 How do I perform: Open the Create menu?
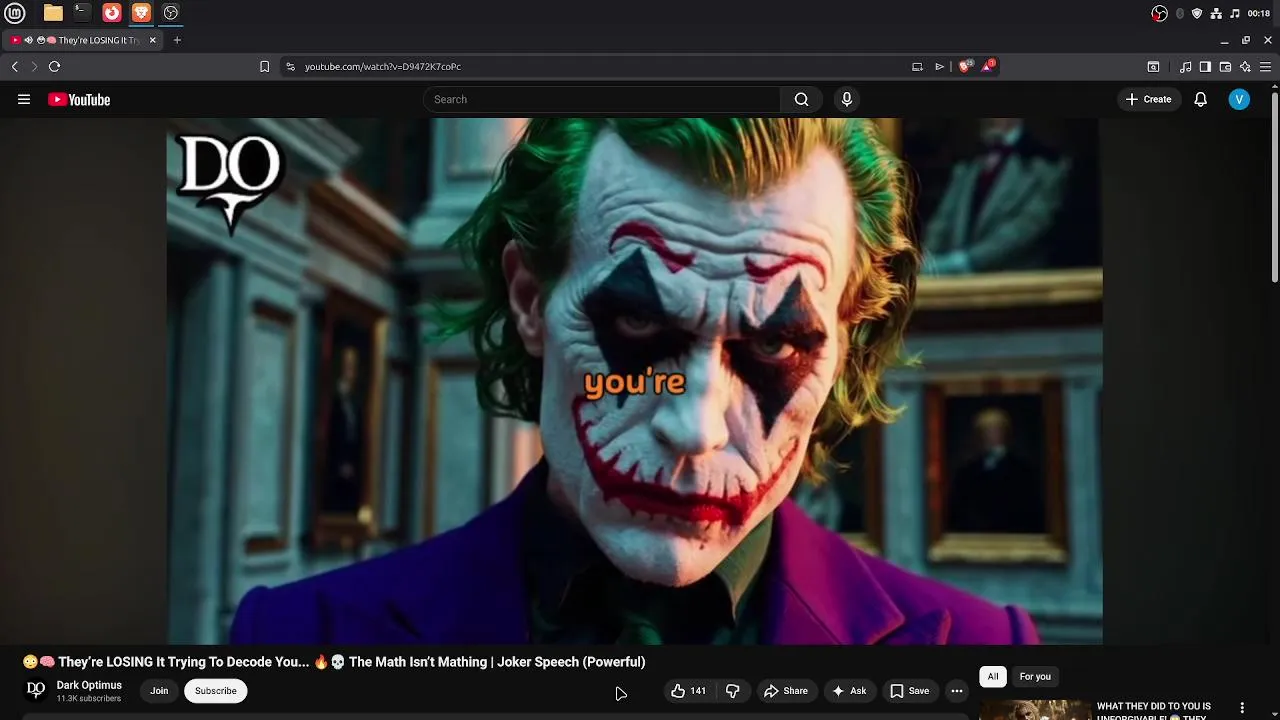(x=1148, y=100)
